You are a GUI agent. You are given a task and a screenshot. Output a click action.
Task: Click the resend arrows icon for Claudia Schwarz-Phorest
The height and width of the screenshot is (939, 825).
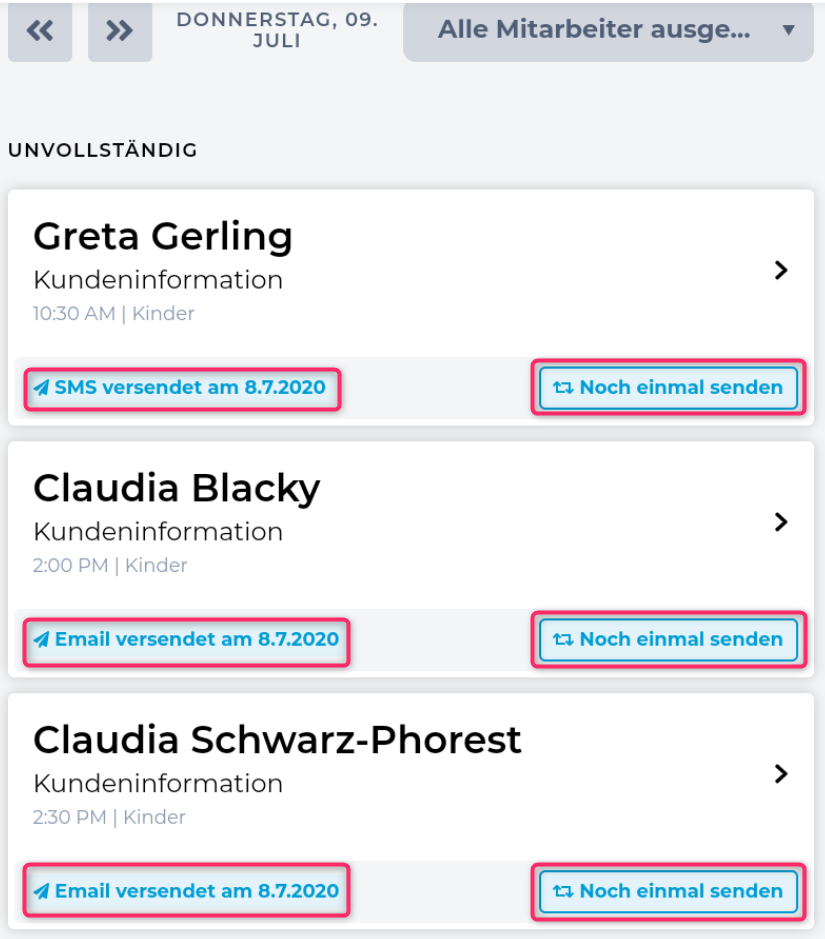tap(563, 892)
